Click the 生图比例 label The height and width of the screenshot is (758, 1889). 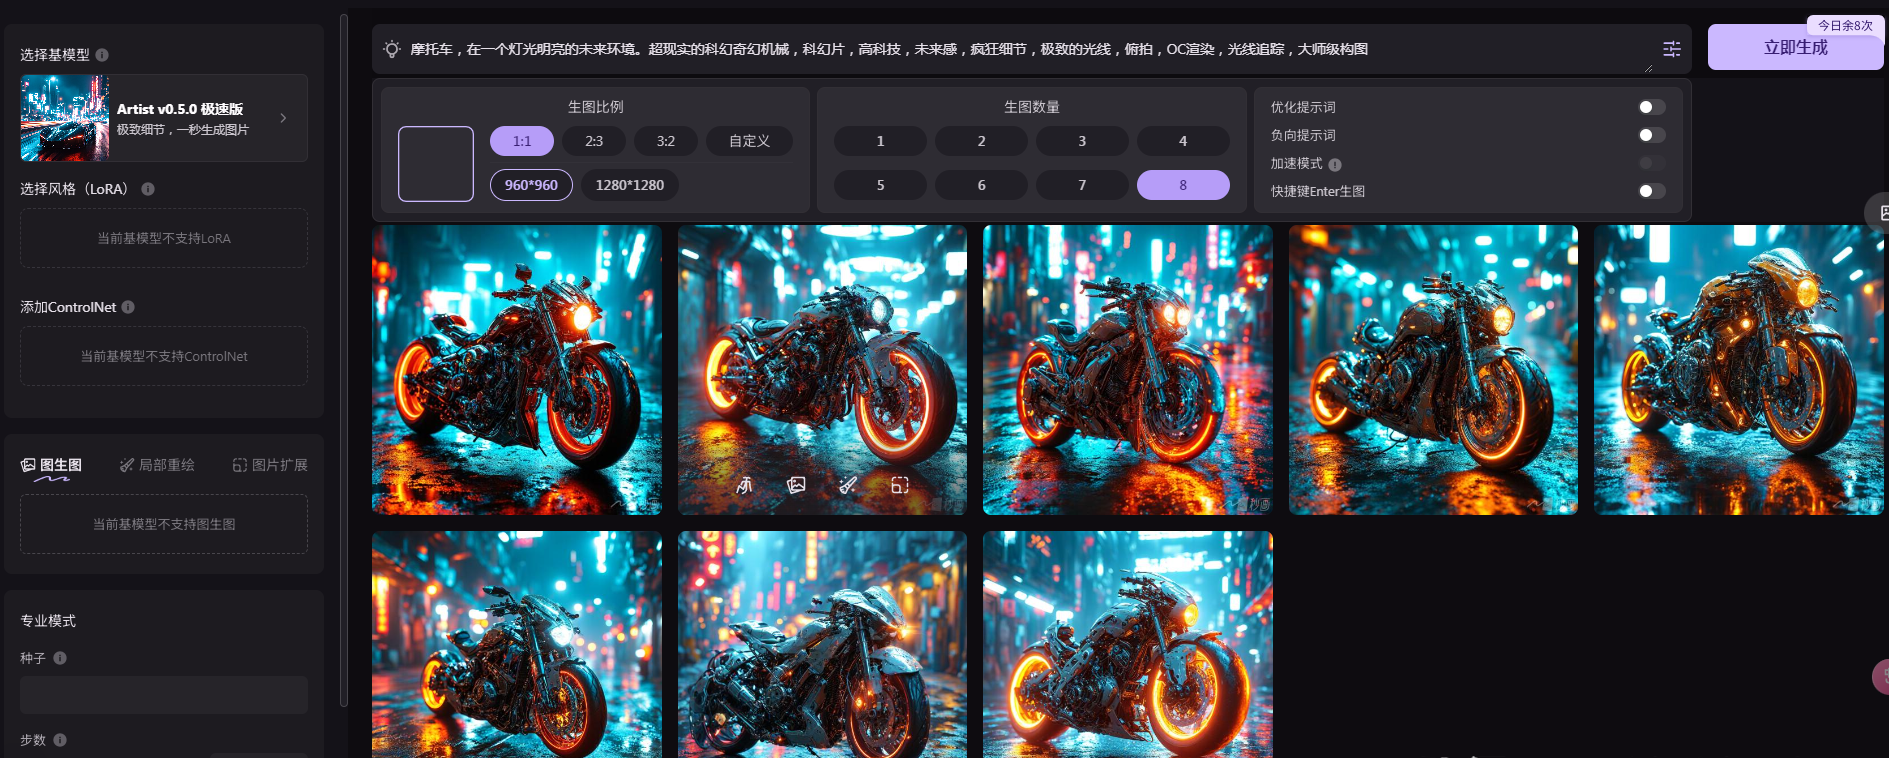point(596,107)
